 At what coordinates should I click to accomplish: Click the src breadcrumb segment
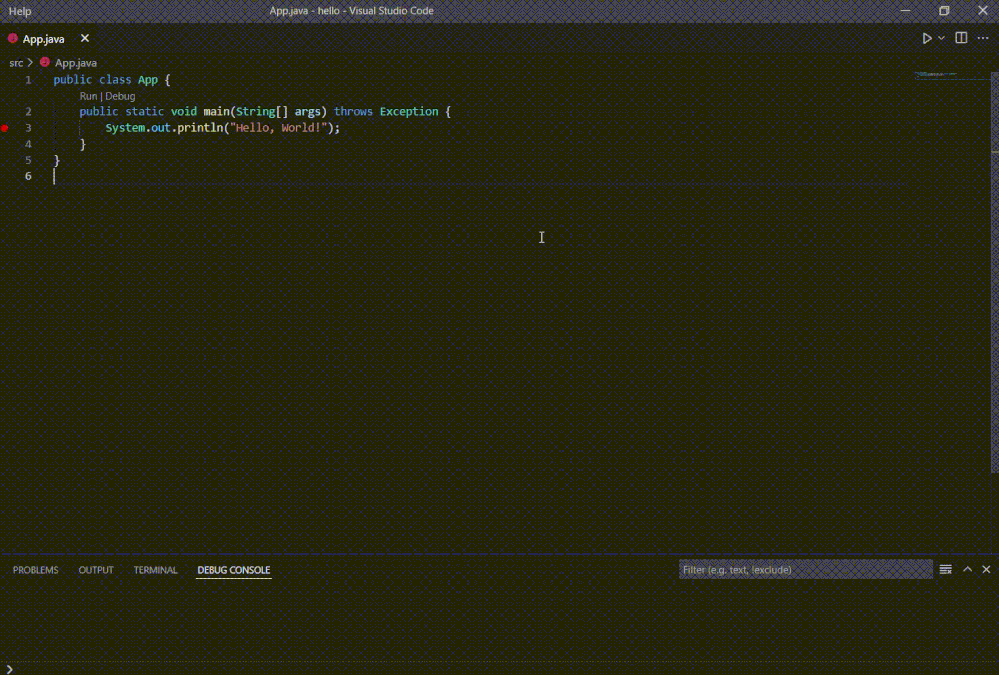click(x=16, y=62)
